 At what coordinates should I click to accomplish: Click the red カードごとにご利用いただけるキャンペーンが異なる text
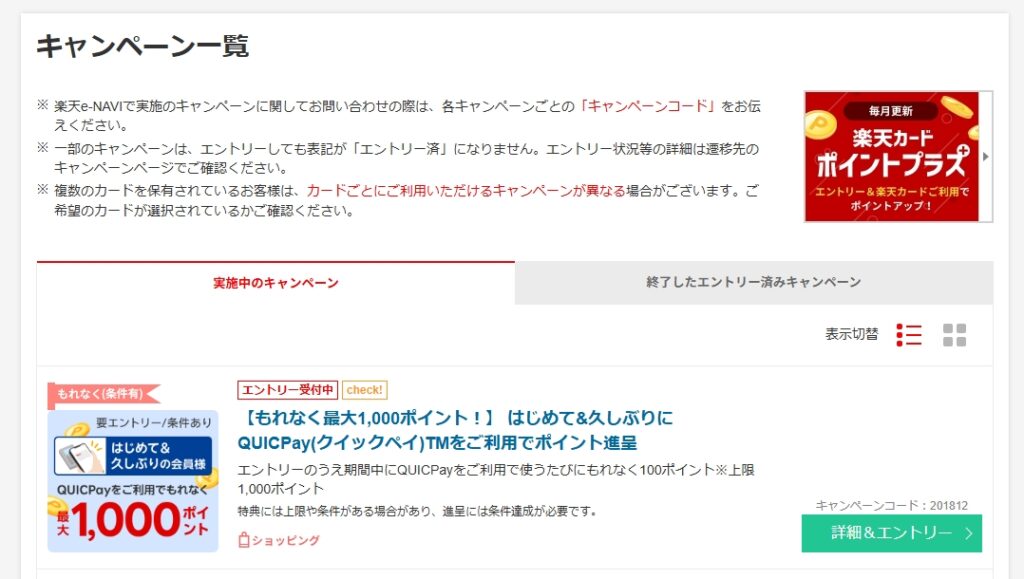click(465, 190)
